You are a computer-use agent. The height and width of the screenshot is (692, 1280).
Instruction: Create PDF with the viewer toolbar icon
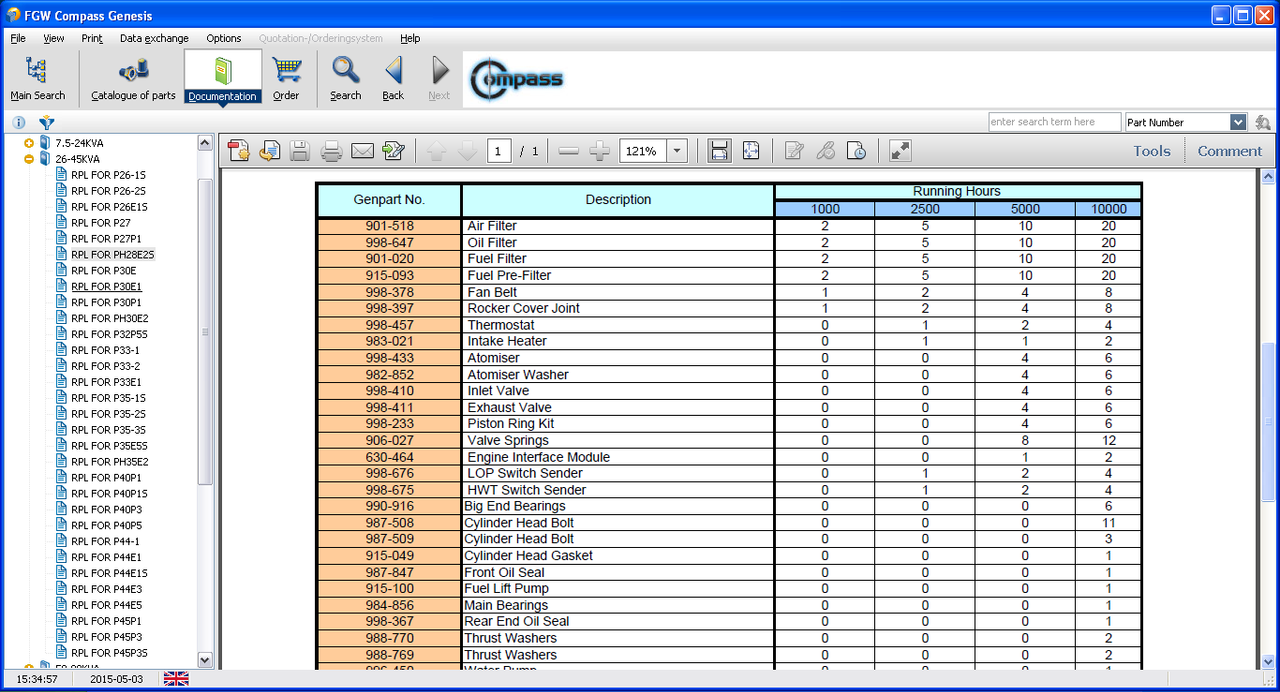[239, 151]
